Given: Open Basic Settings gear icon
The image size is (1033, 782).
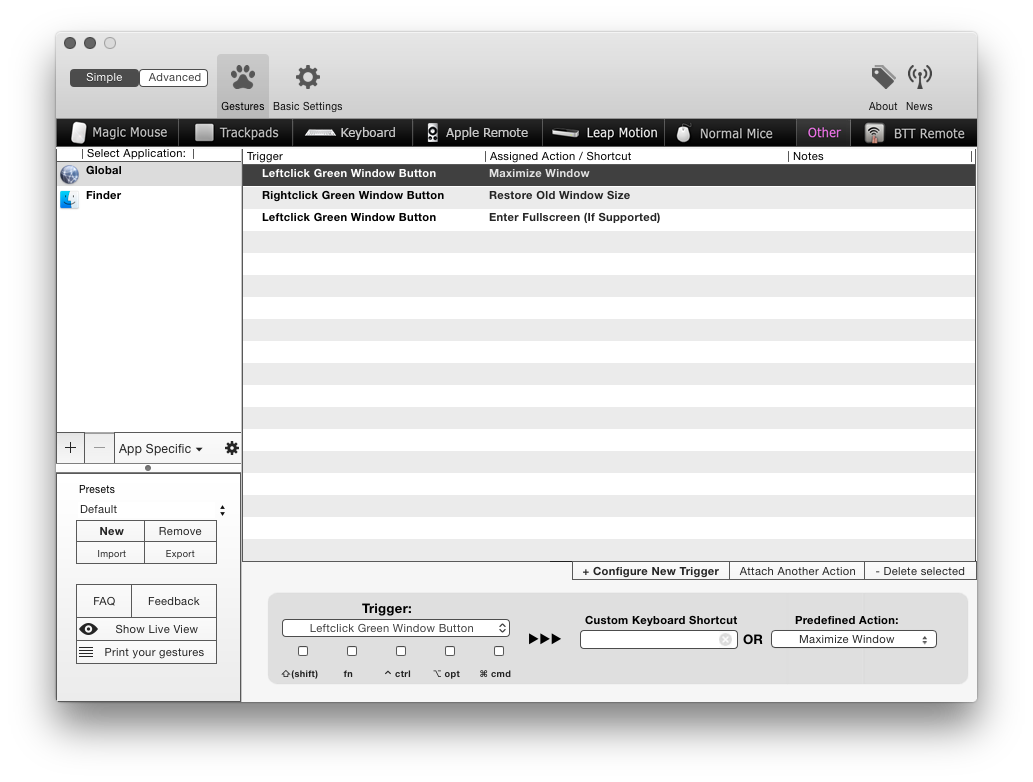Looking at the screenshot, I should pyautogui.click(x=307, y=77).
